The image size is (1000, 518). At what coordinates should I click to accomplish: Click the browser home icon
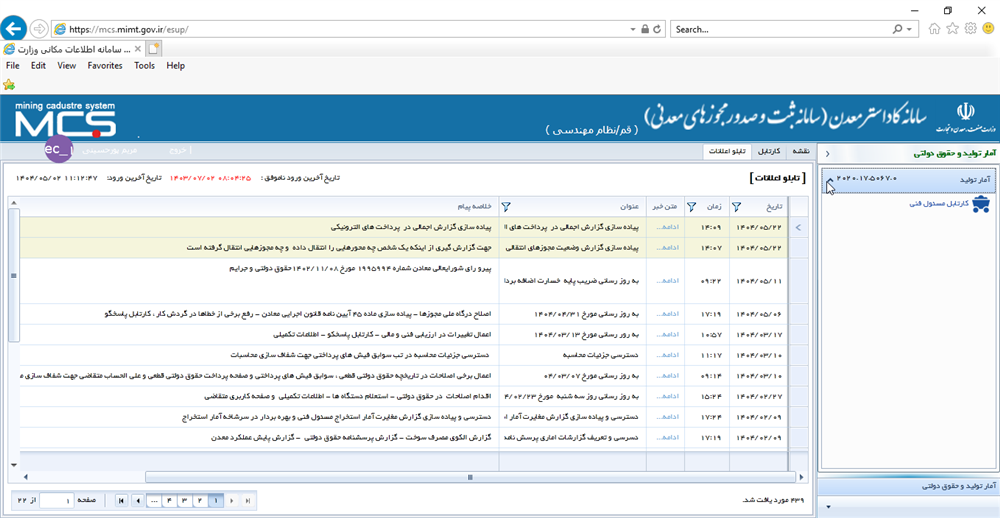click(934, 29)
